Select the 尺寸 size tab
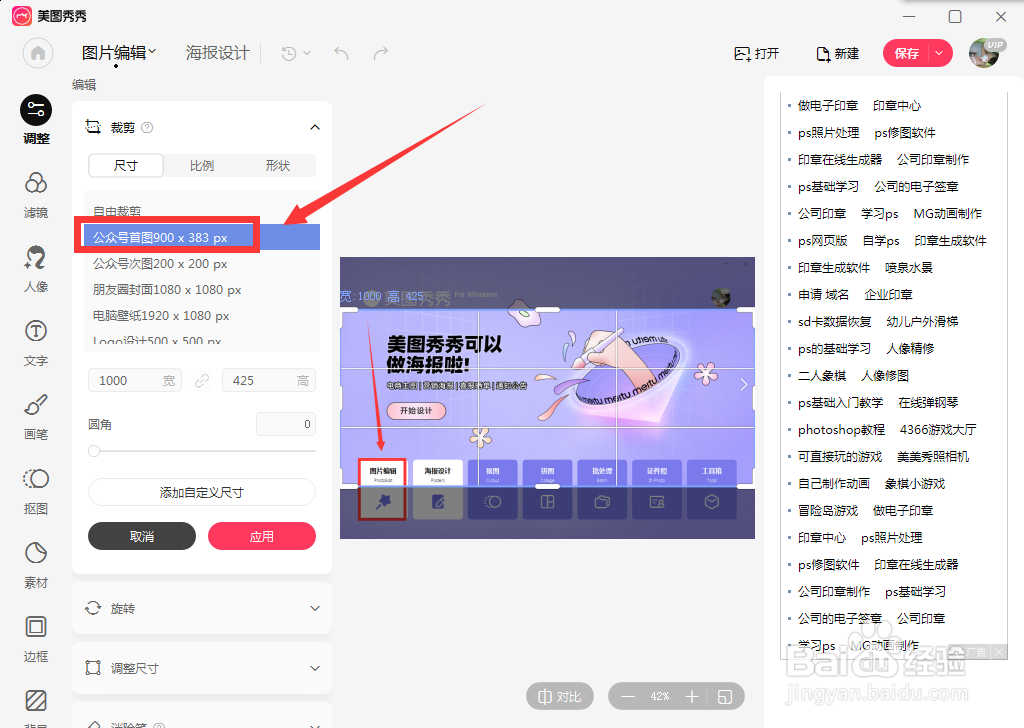Viewport: 1024px width, 728px height. click(125, 166)
